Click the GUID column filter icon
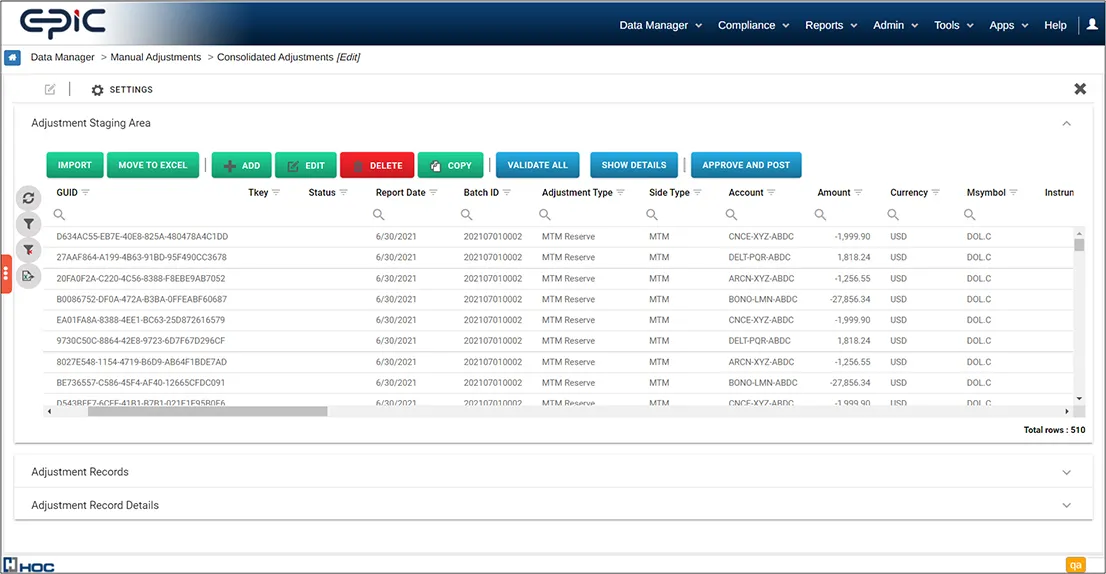1106x574 pixels. click(x=86, y=193)
